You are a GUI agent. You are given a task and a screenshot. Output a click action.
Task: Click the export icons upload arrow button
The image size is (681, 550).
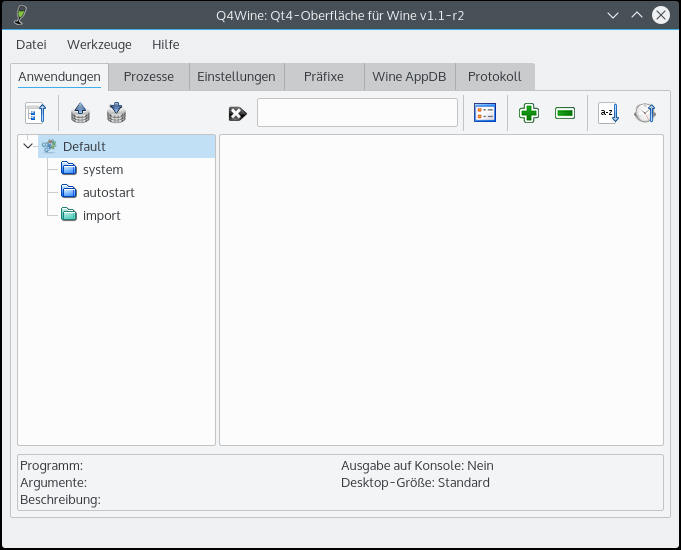[81, 113]
